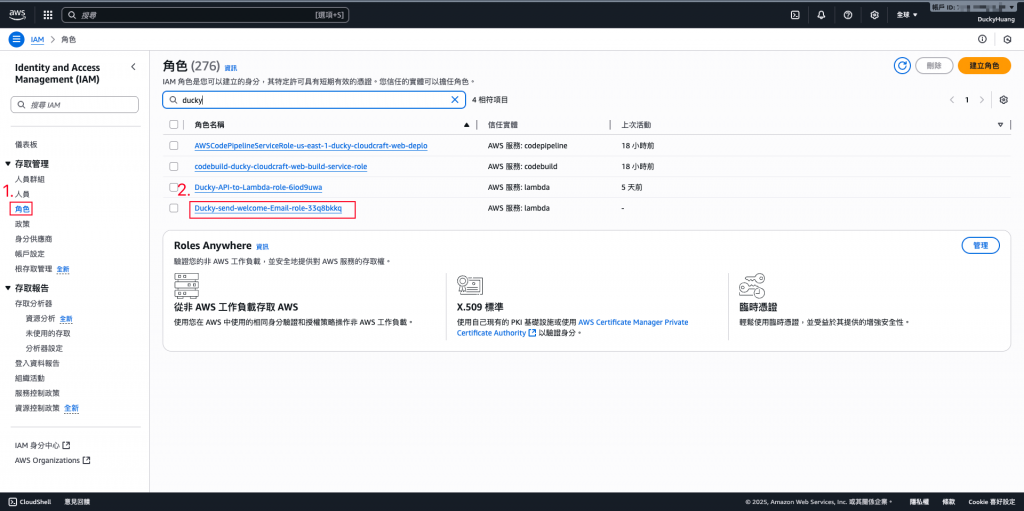
Task: Open 登入資料報告 in sidebar
Action: click(x=37, y=363)
